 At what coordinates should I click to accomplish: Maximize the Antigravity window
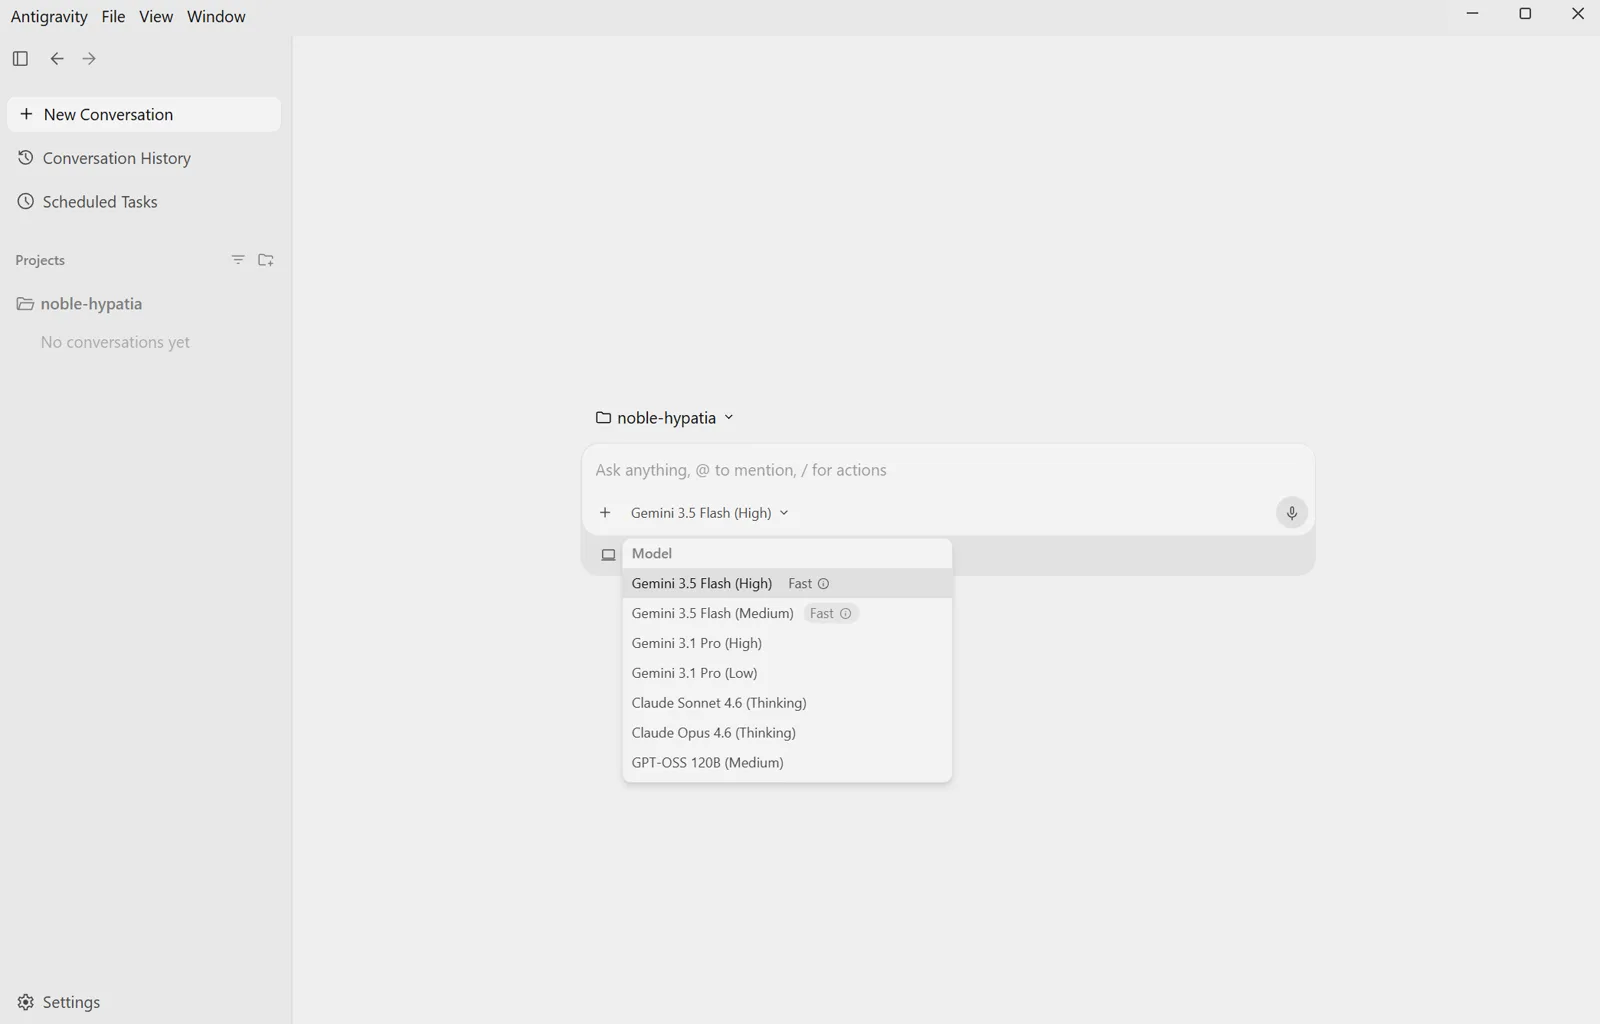pos(1525,14)
